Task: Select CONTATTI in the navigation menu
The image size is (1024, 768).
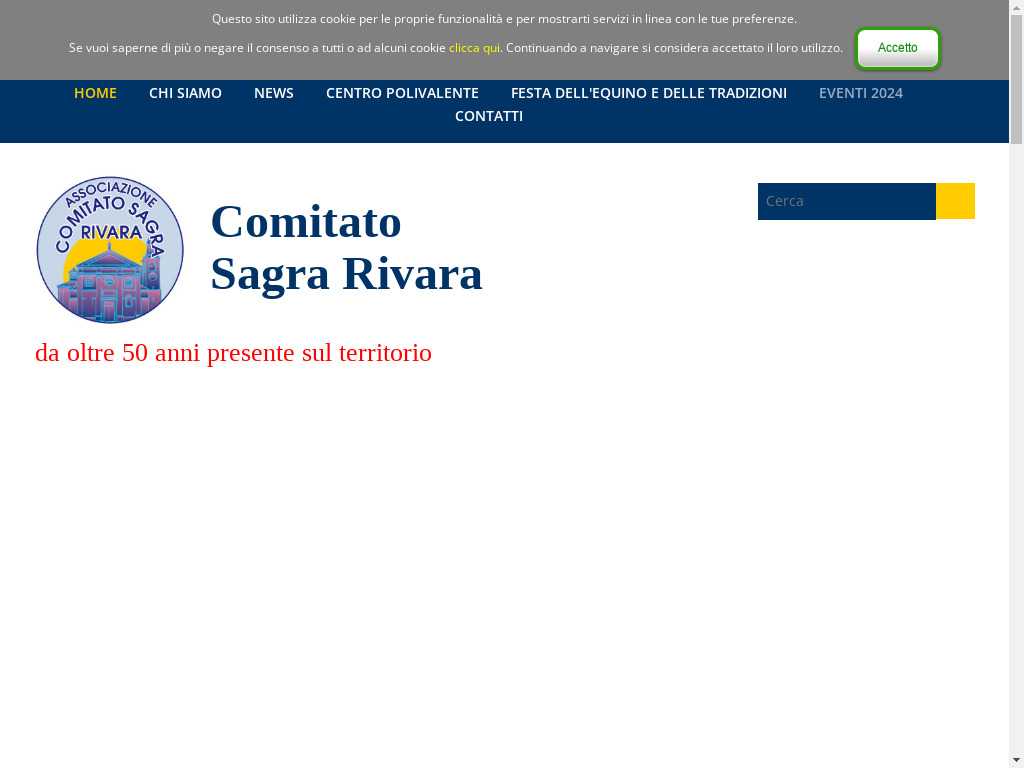Action: (488, 116)
